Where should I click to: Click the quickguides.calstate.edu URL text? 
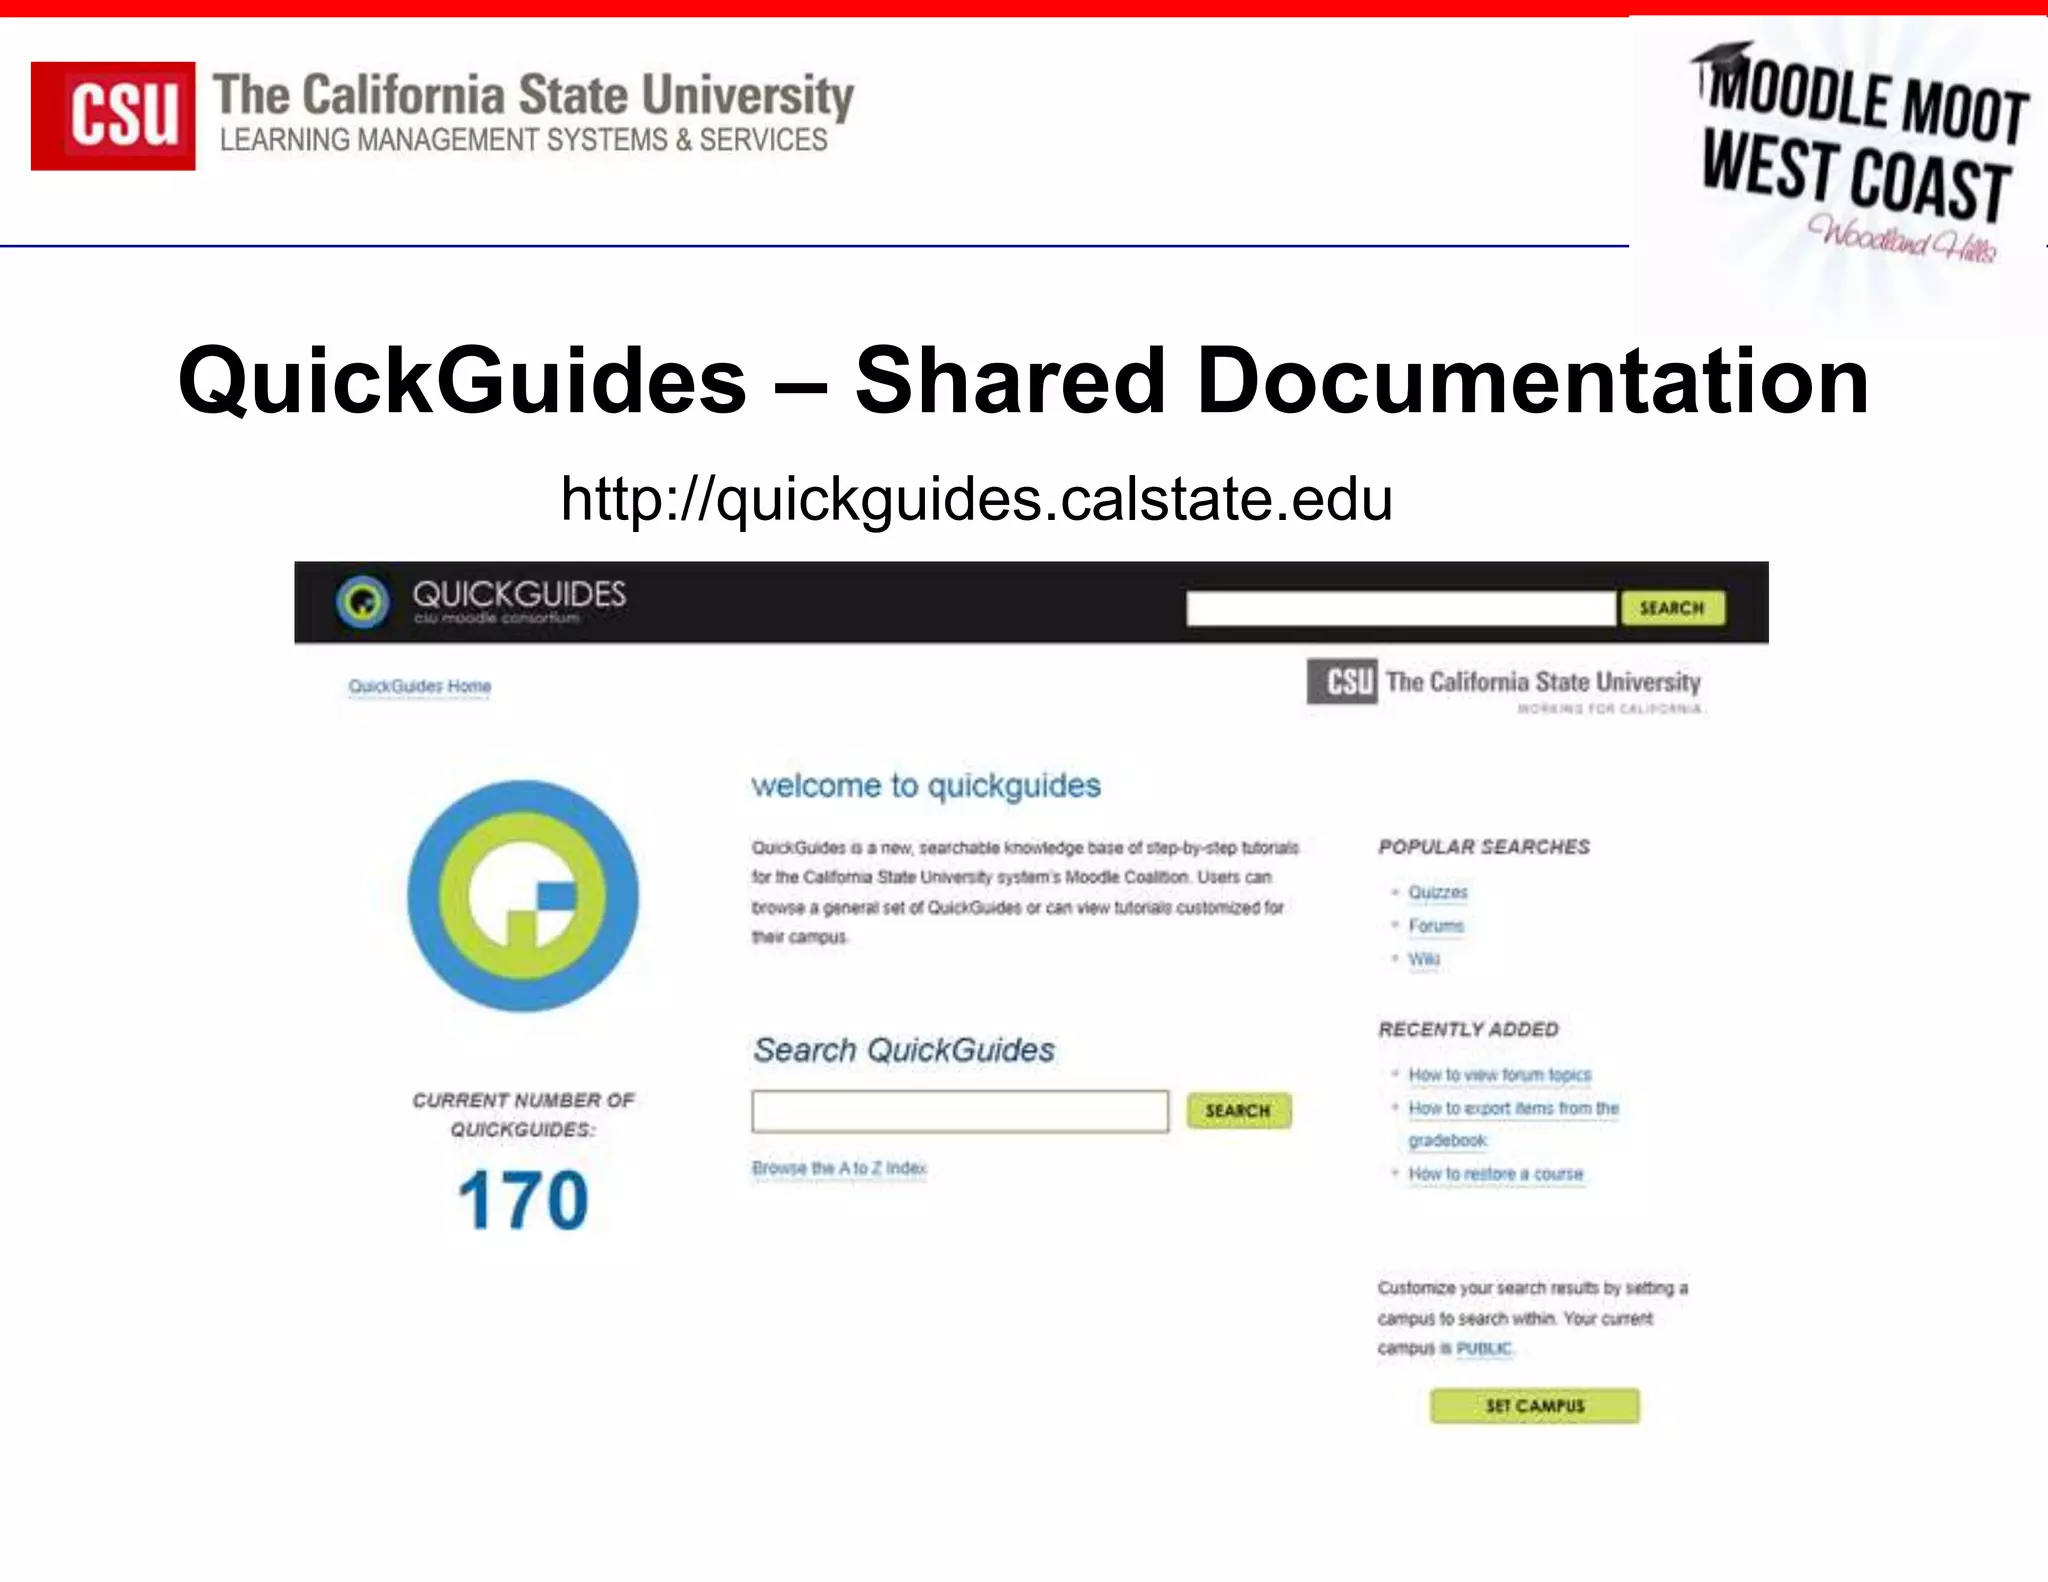pyautogui.click(x=976, y=499)
